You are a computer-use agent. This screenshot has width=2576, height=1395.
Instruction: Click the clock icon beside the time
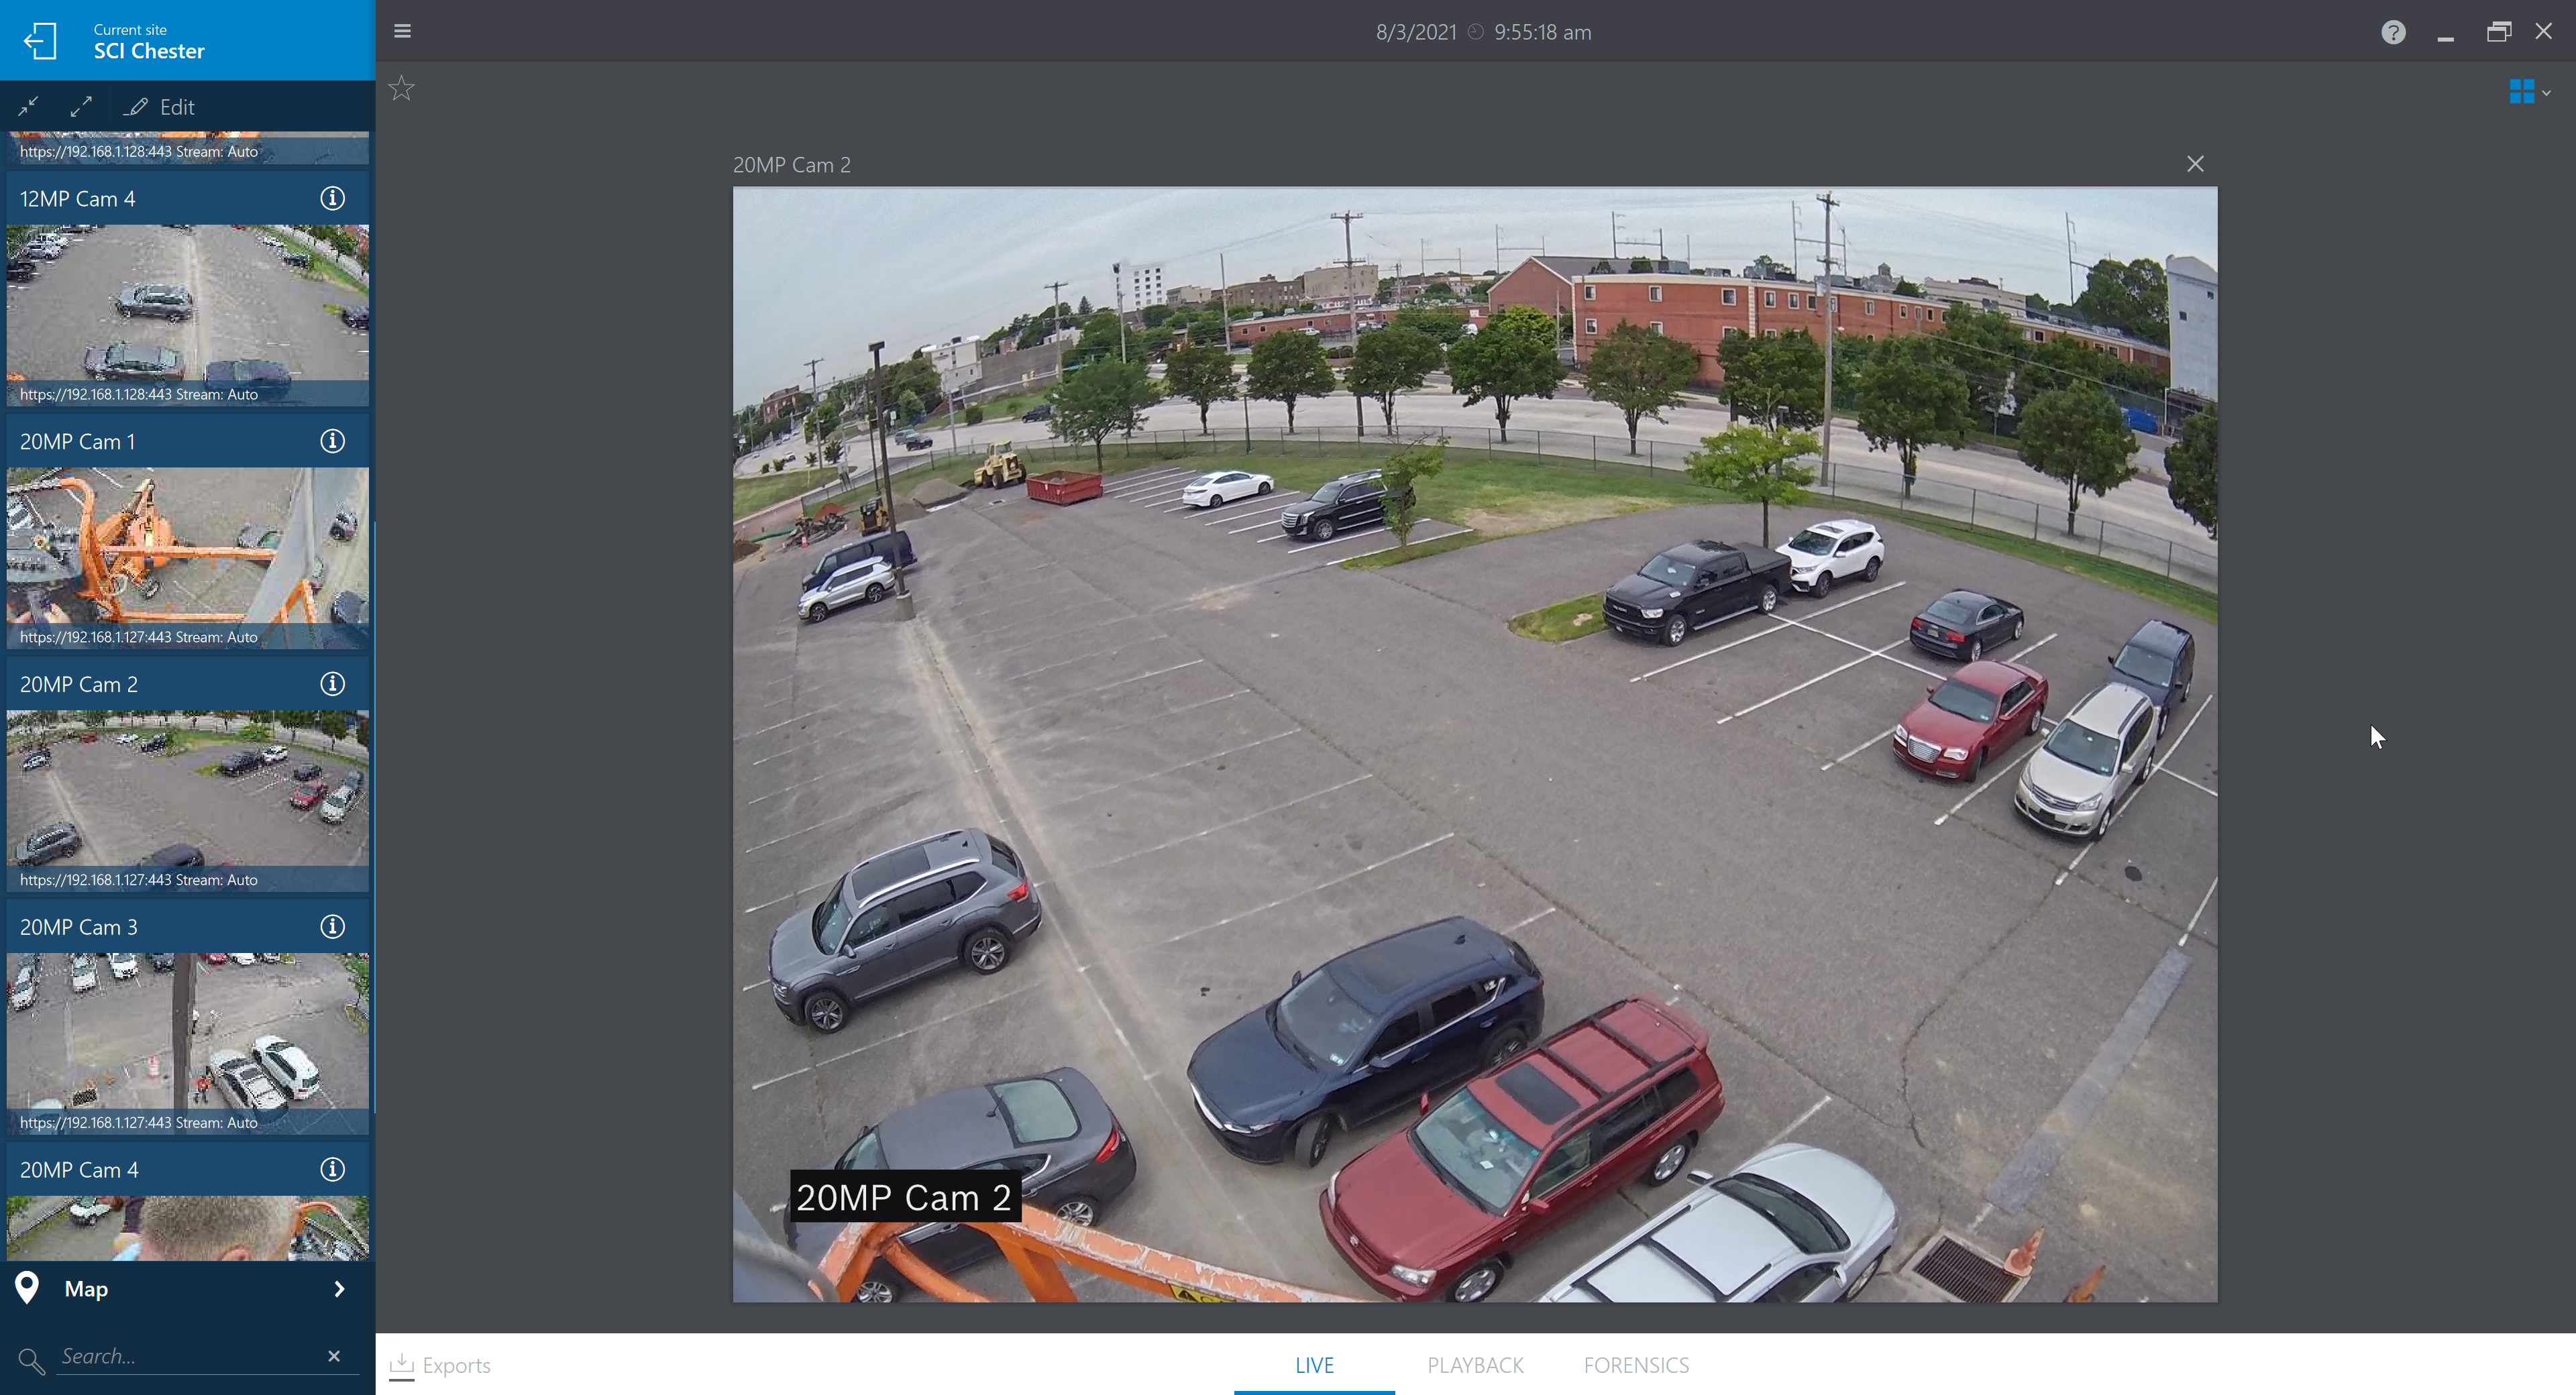[1476, 32]
